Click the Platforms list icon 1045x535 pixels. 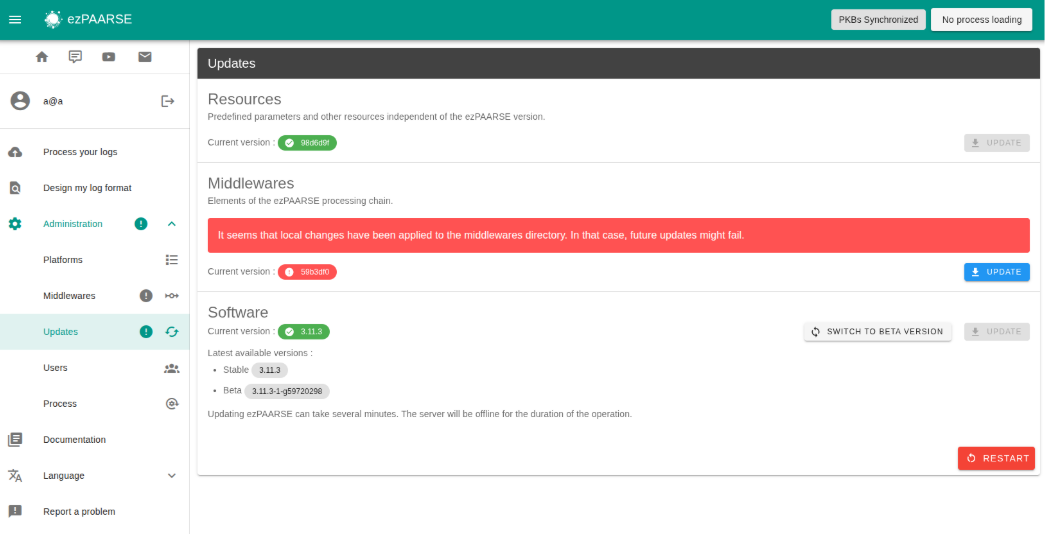(x=172, y=260)
